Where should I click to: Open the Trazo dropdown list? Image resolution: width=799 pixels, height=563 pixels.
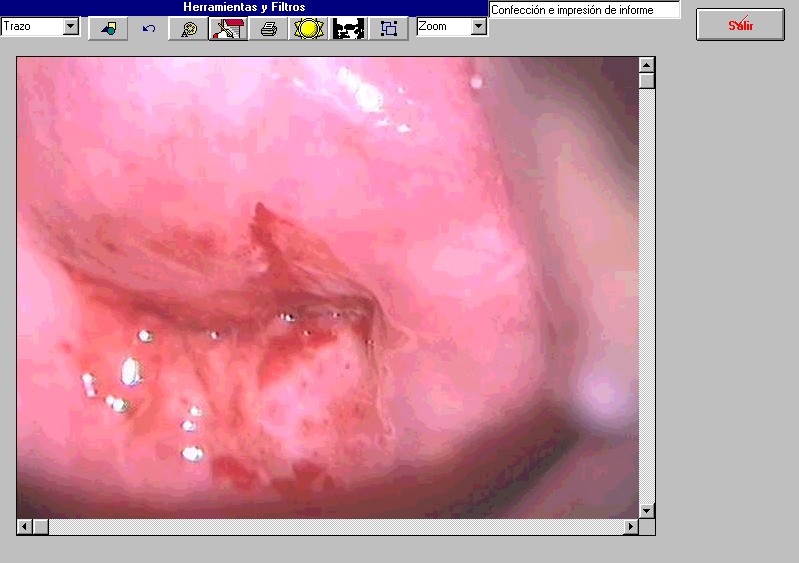tap(70, 27)
